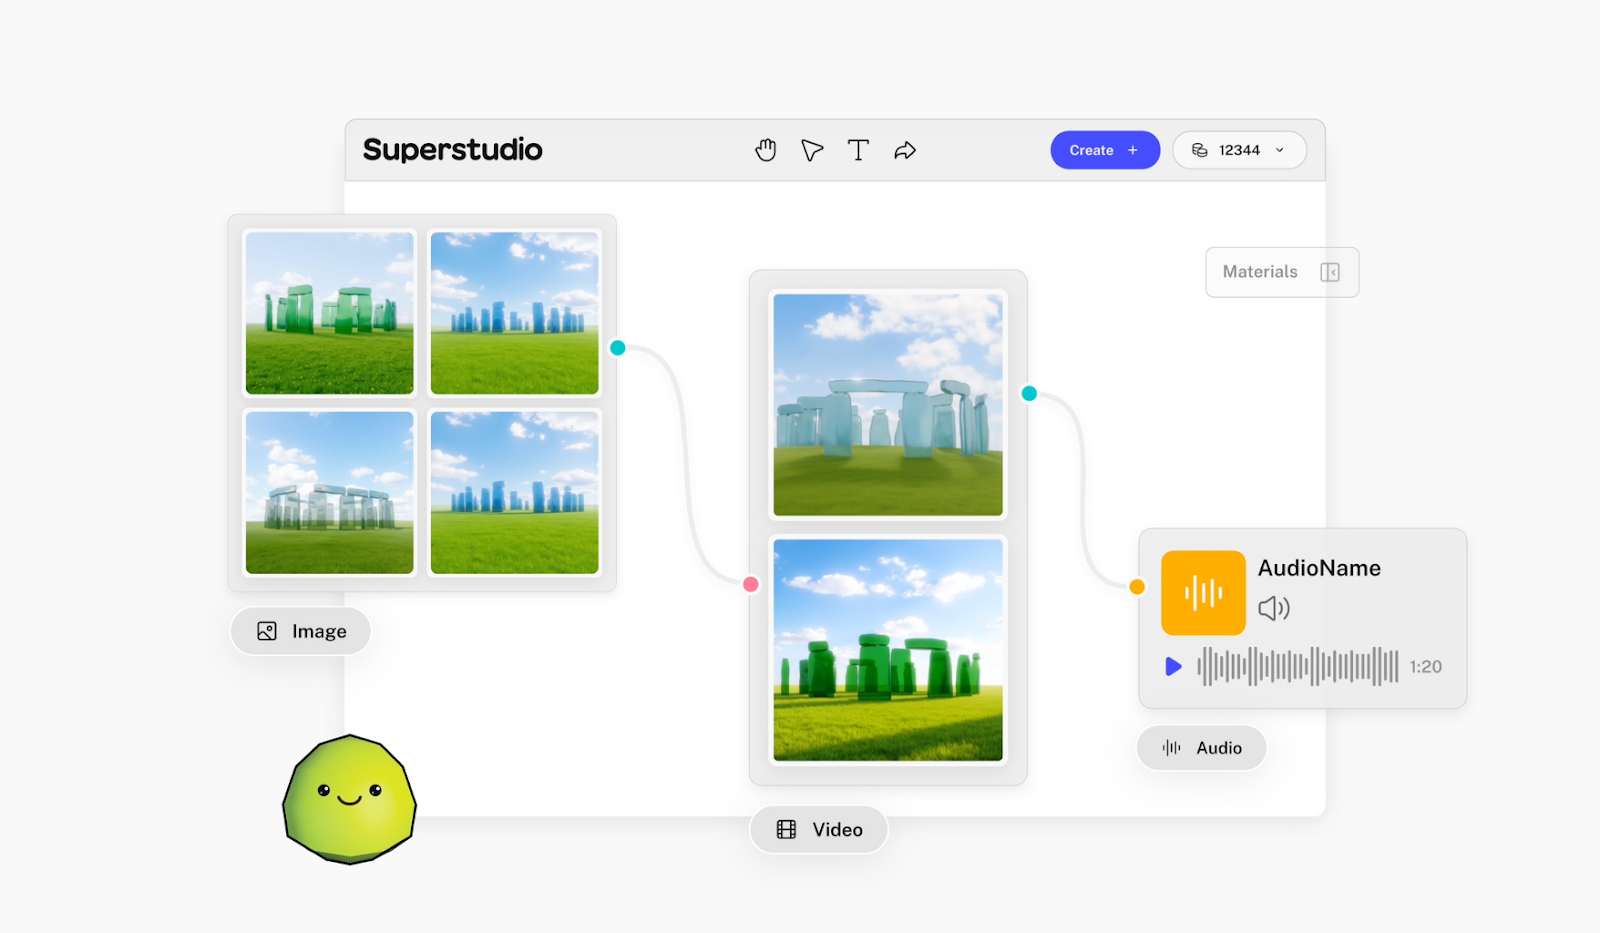Select the top-right blue stones image thumbnail
1600x933 pixels.
[515, 313]
